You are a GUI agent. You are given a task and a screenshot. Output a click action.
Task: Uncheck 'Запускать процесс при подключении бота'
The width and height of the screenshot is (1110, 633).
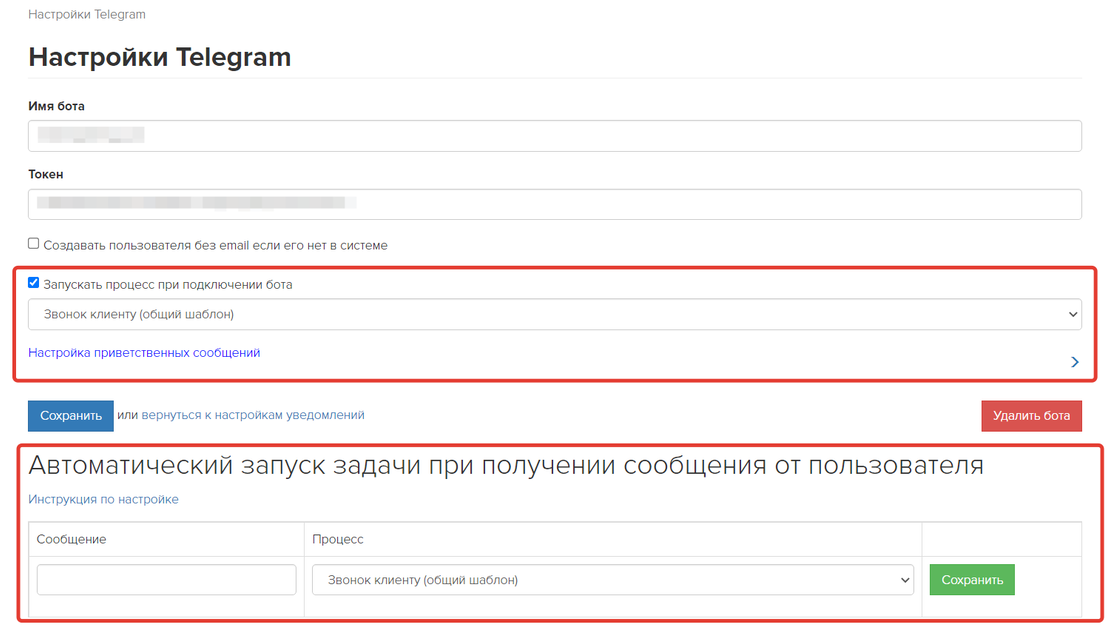point(34,283)
